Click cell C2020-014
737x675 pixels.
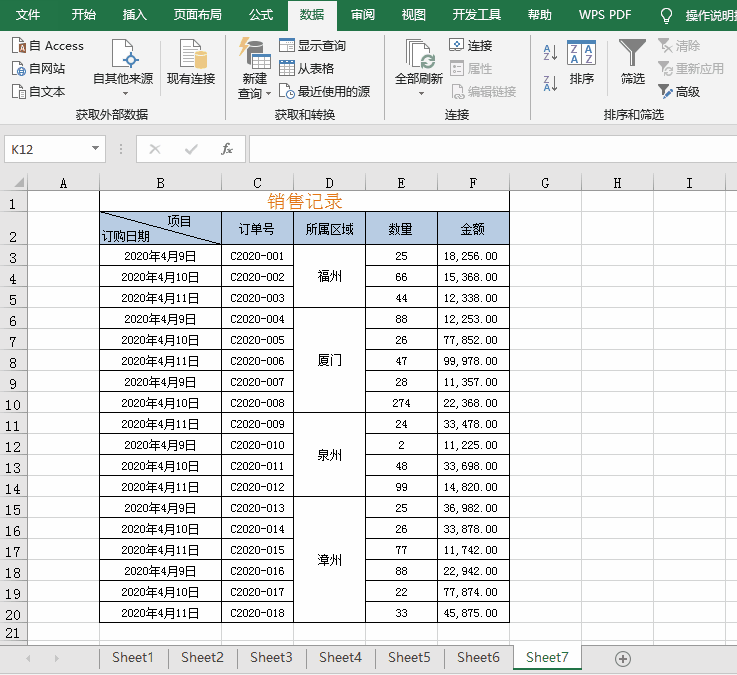click(257, 529)
